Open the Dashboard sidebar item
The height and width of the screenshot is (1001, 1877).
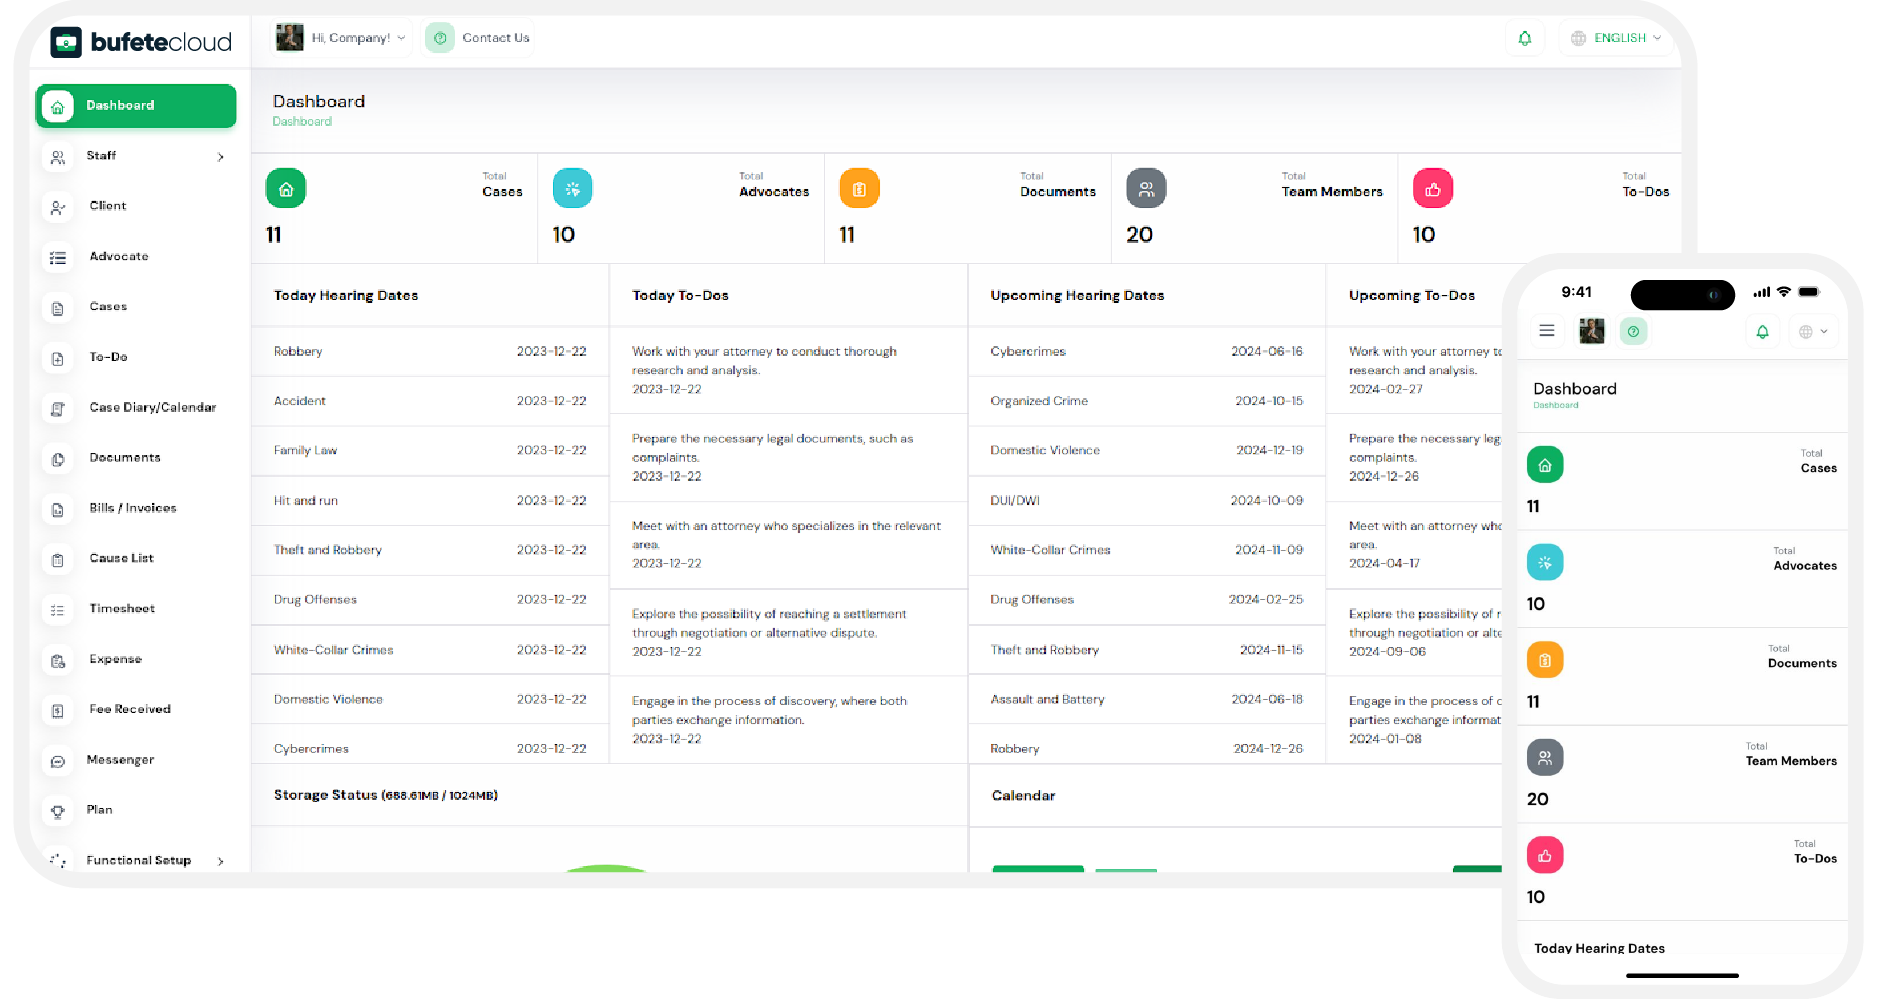tap(136, 106)
